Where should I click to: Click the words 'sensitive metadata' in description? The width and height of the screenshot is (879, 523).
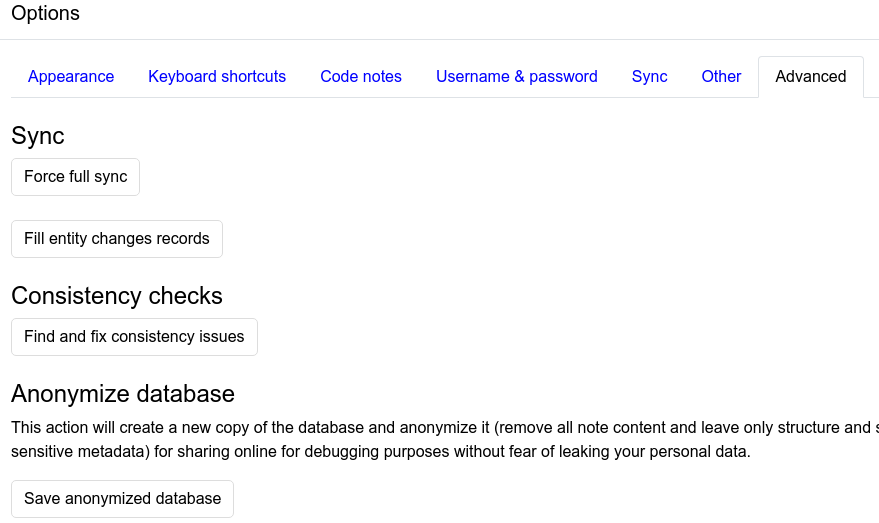pyautogui.click(x=80, y=452)
